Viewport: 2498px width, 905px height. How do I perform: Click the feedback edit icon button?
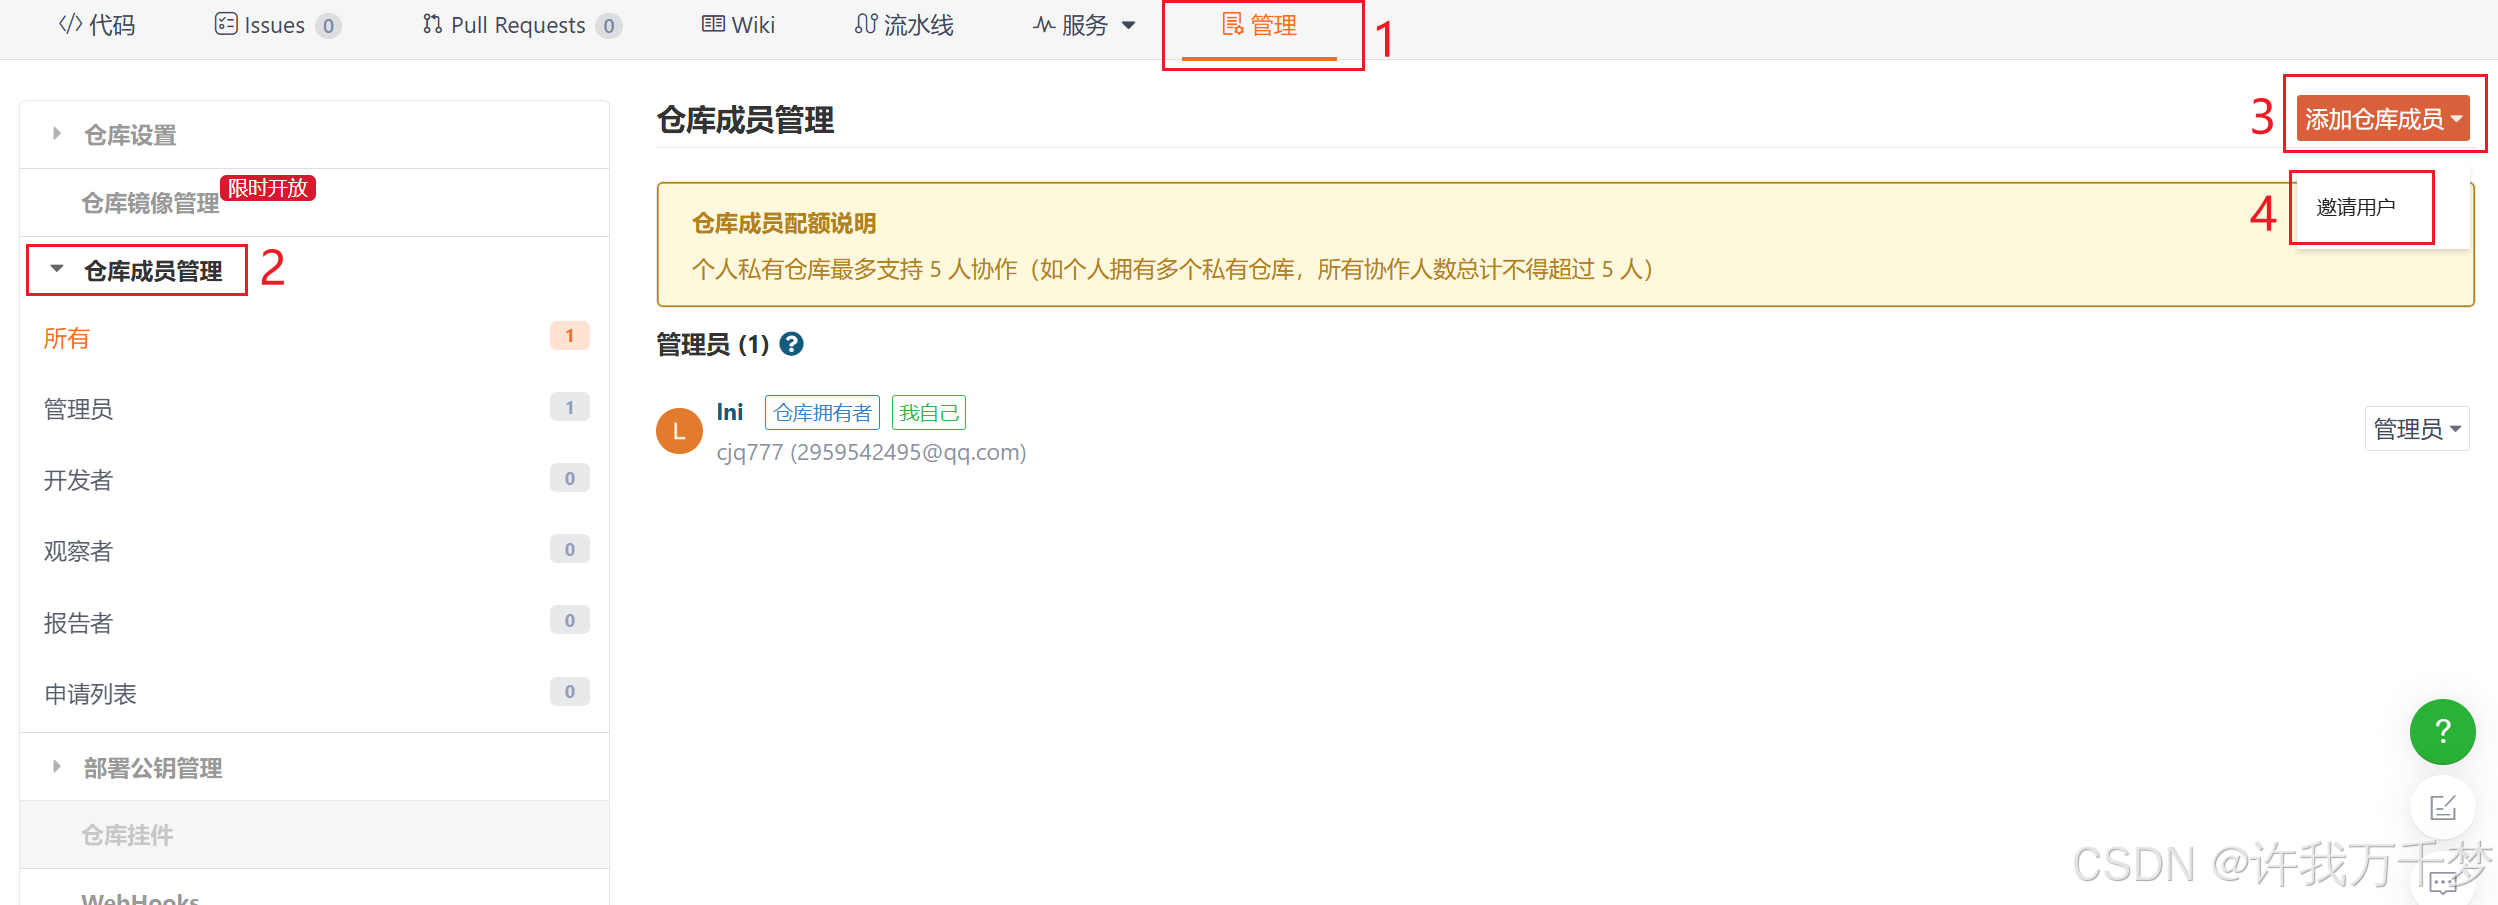[2442, 807]
